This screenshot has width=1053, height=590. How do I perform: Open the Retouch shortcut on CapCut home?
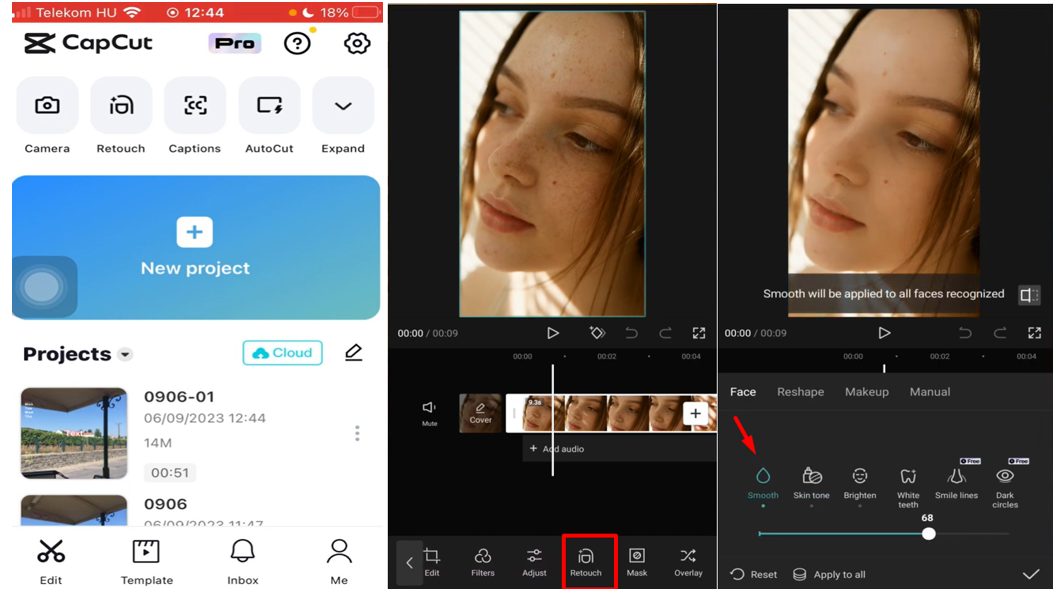point(121,106)
